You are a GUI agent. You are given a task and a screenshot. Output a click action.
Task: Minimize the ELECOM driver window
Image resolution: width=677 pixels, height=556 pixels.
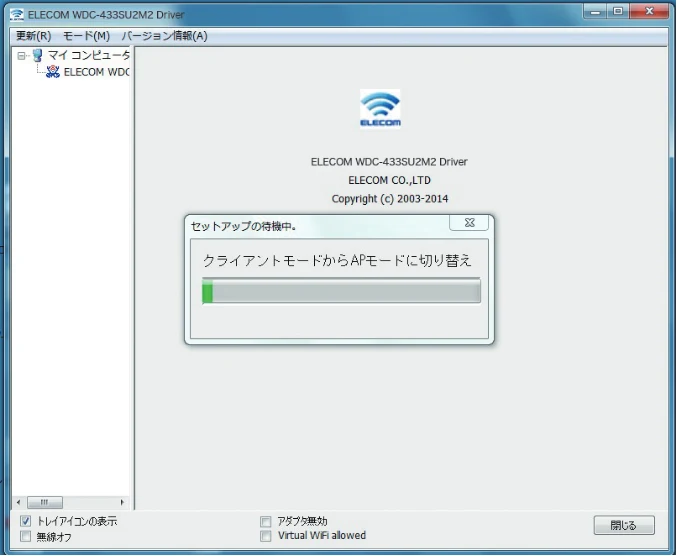(x=596, y=12)
